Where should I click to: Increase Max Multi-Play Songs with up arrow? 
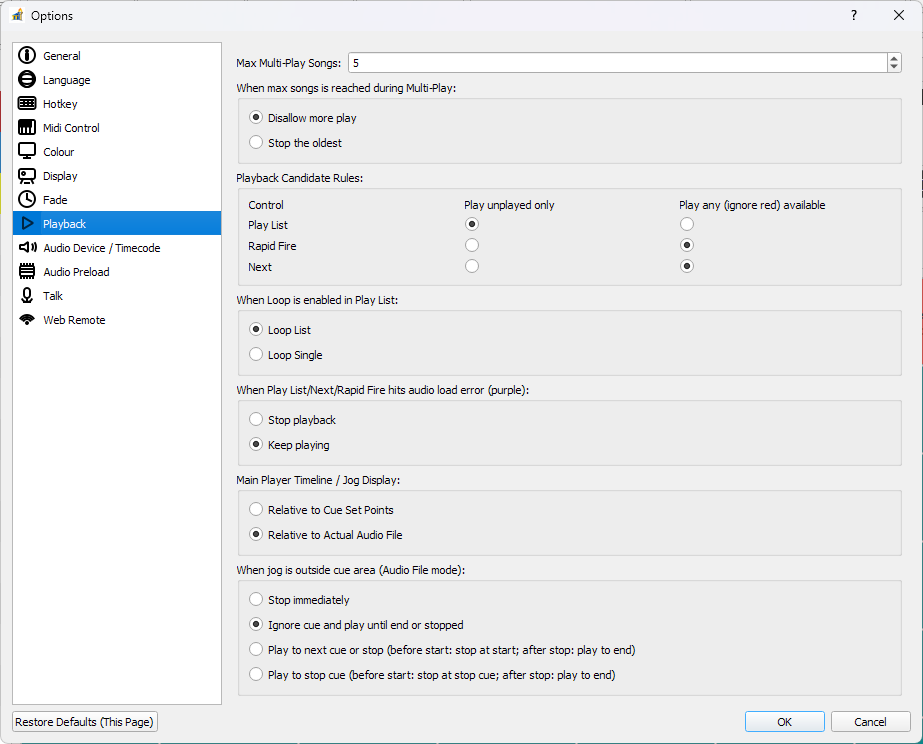coord(893,57)
